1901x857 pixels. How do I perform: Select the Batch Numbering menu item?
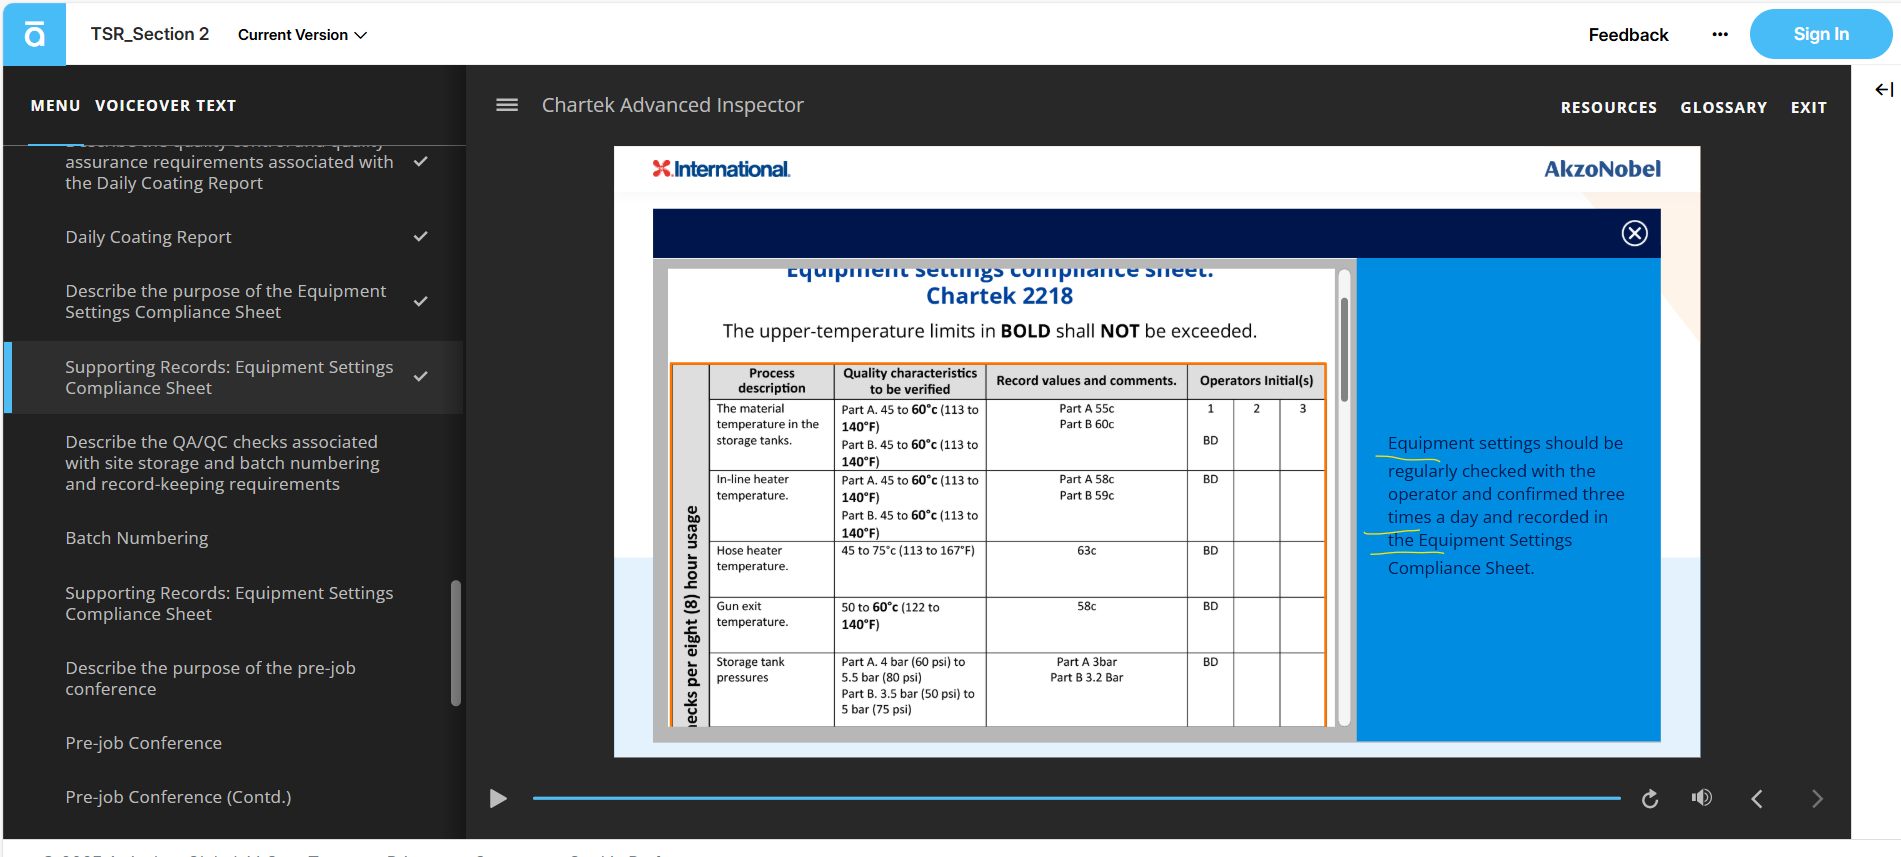click(233, 538)
